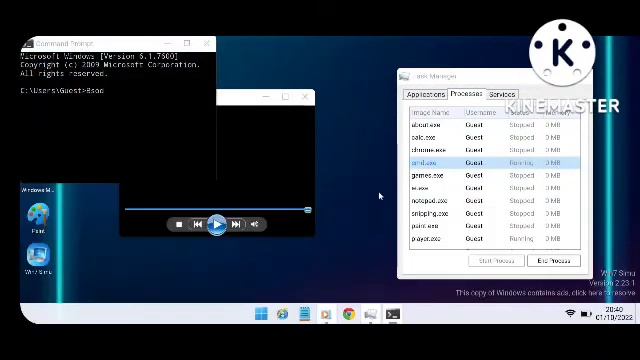Minimize the Command Prompt window
Screen dimensions: 640x360
click(167, 43)
